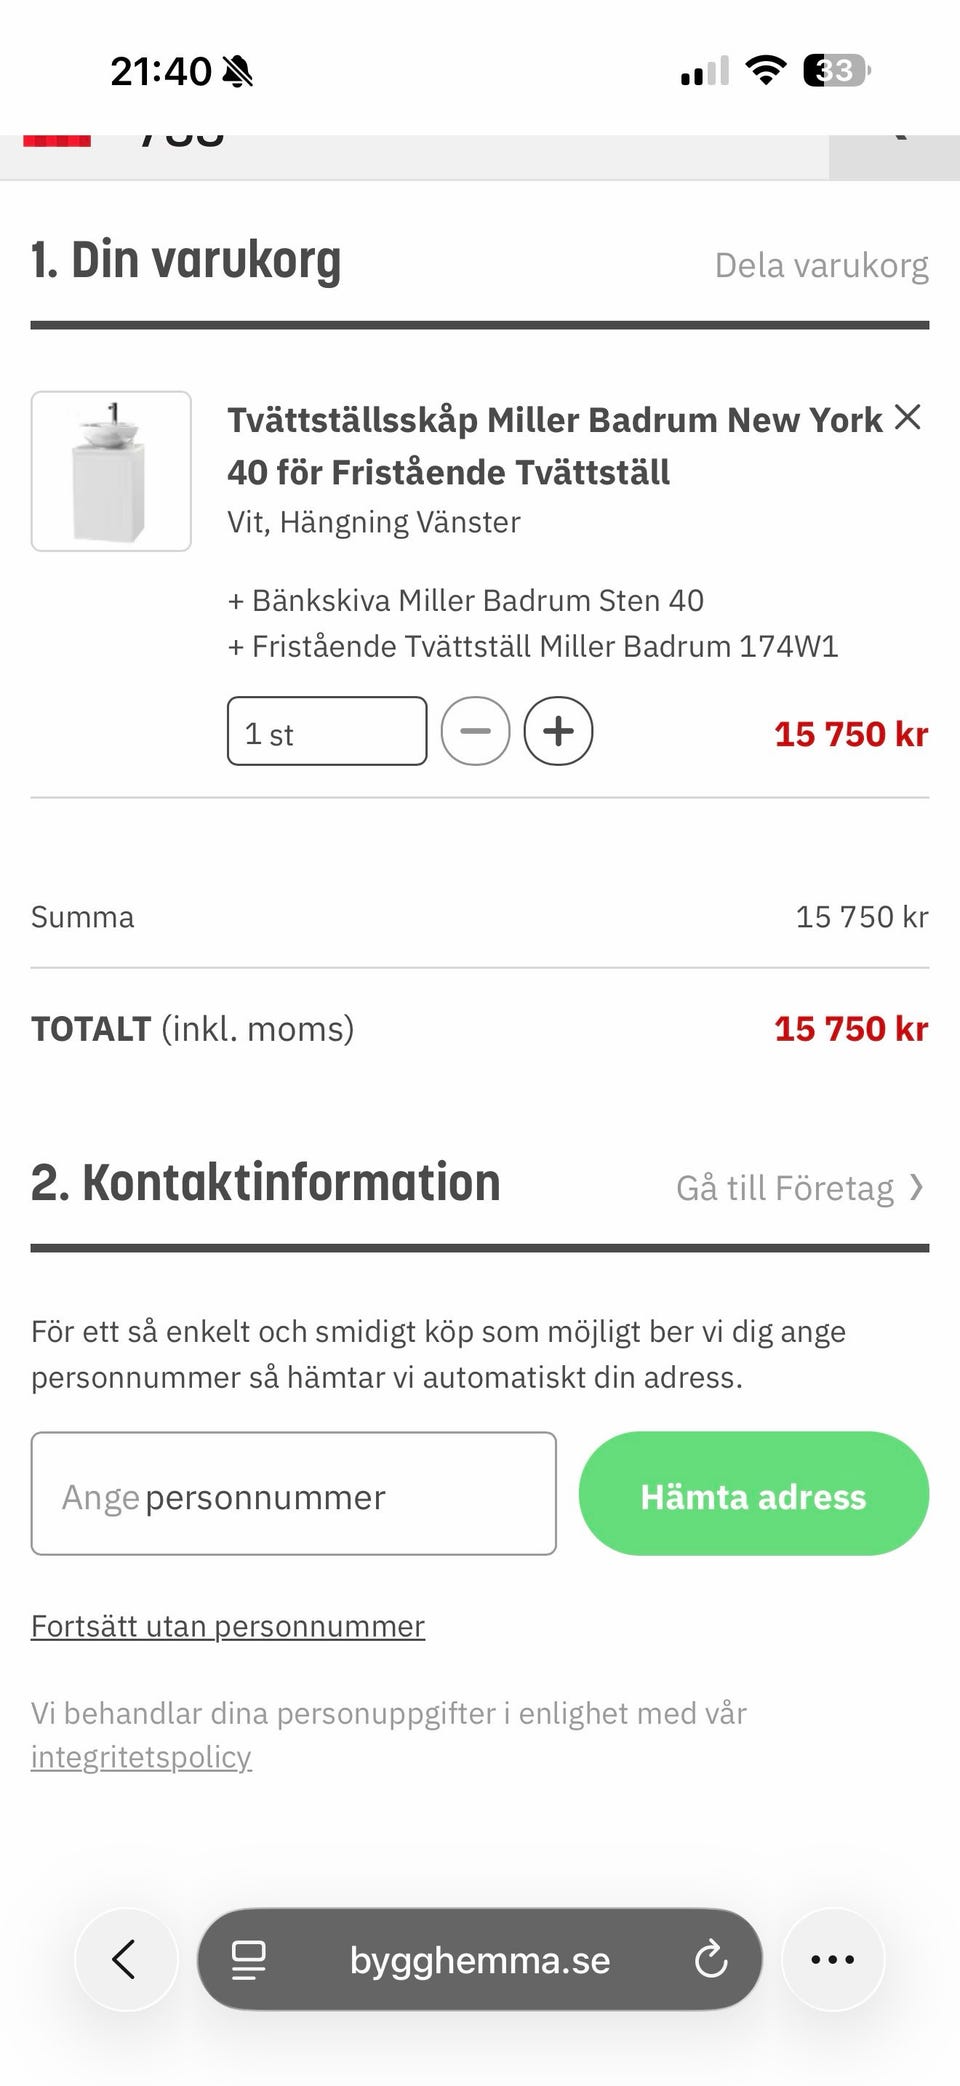Increase product quantity with plus button

click(x=558, y=731)
